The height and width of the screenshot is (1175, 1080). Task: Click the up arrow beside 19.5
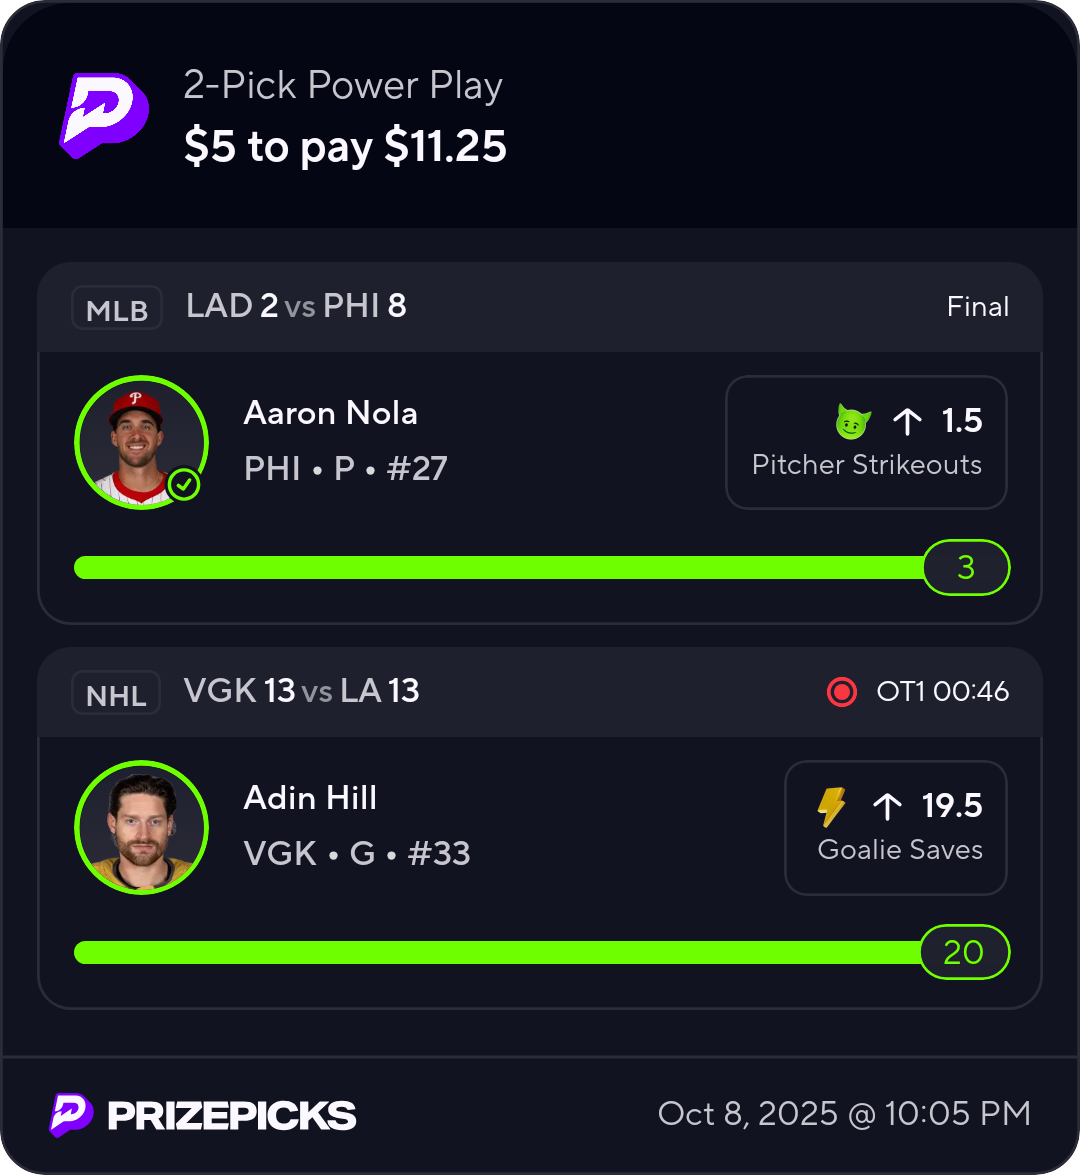[887, 806]
